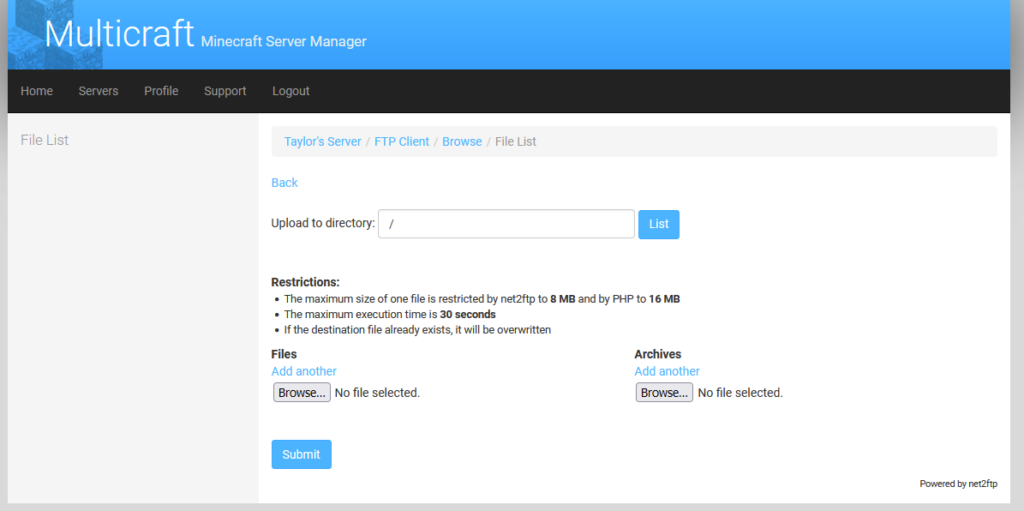Open the Home menu item
This screenshot has width=1024, height=511.
(x=37, y=91)
